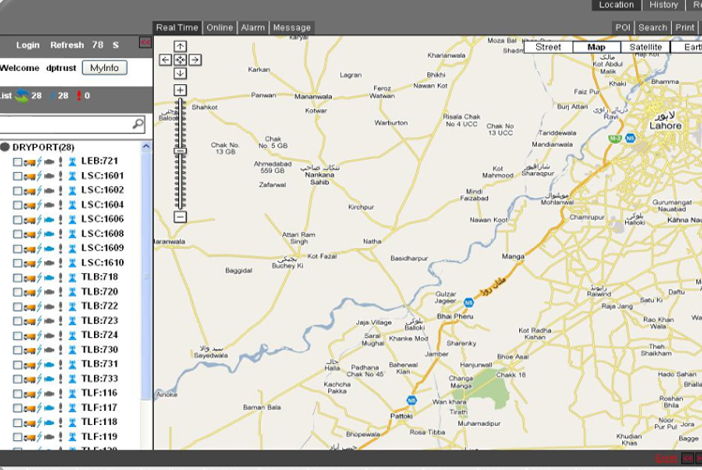702x470 pixels.
Task: Click the antenna icon next to TLB:718
Action: coord(71,277)
